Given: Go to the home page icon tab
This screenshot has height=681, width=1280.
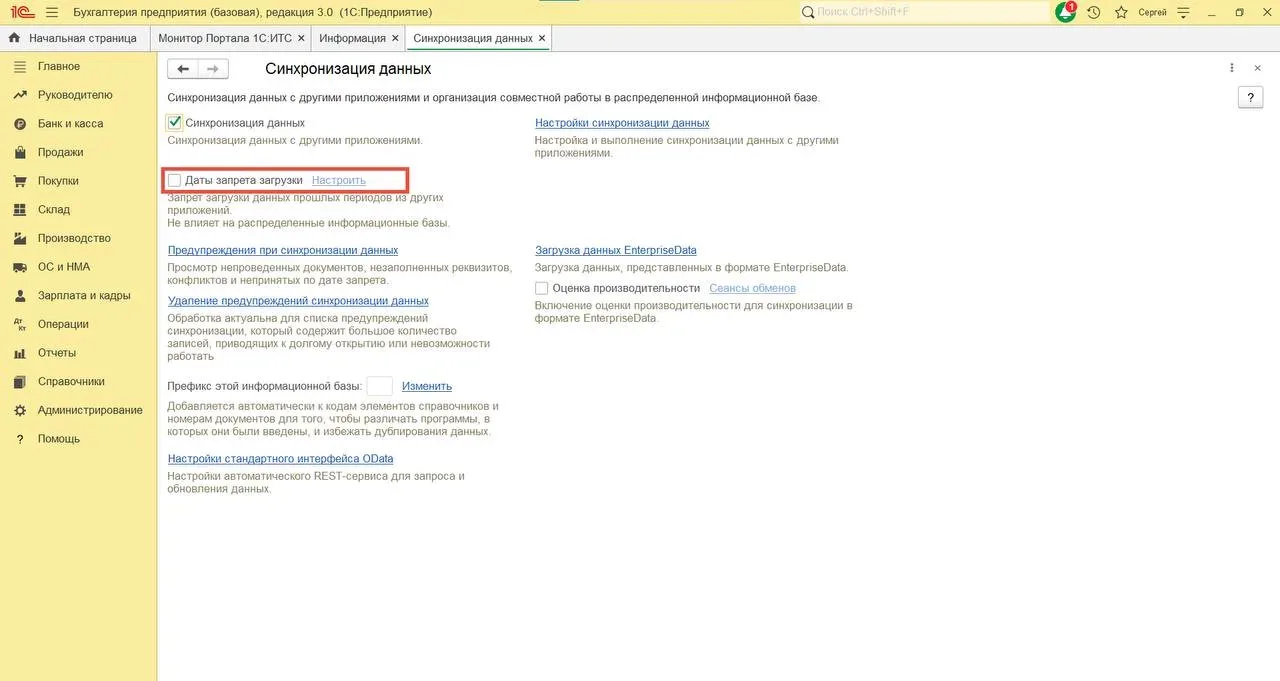Looking at the screenshot, I should [14, 38].
